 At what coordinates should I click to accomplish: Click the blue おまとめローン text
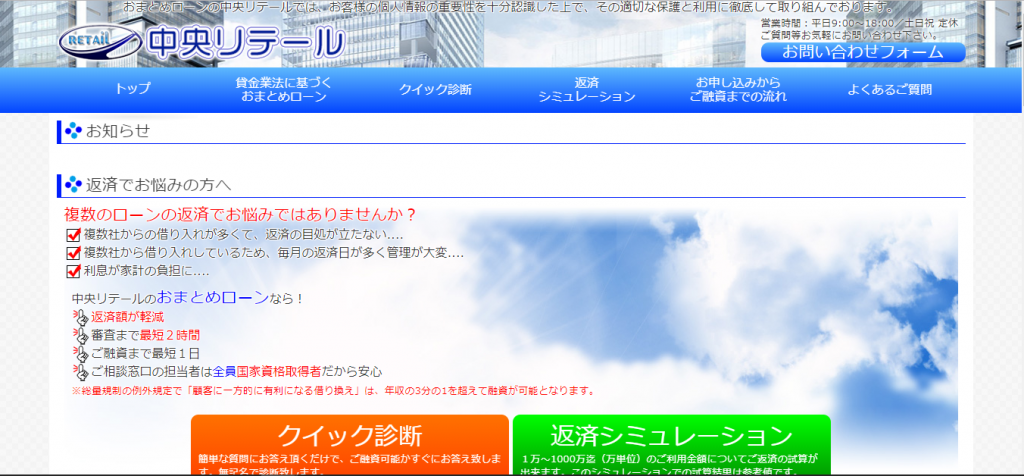[212, 298]
